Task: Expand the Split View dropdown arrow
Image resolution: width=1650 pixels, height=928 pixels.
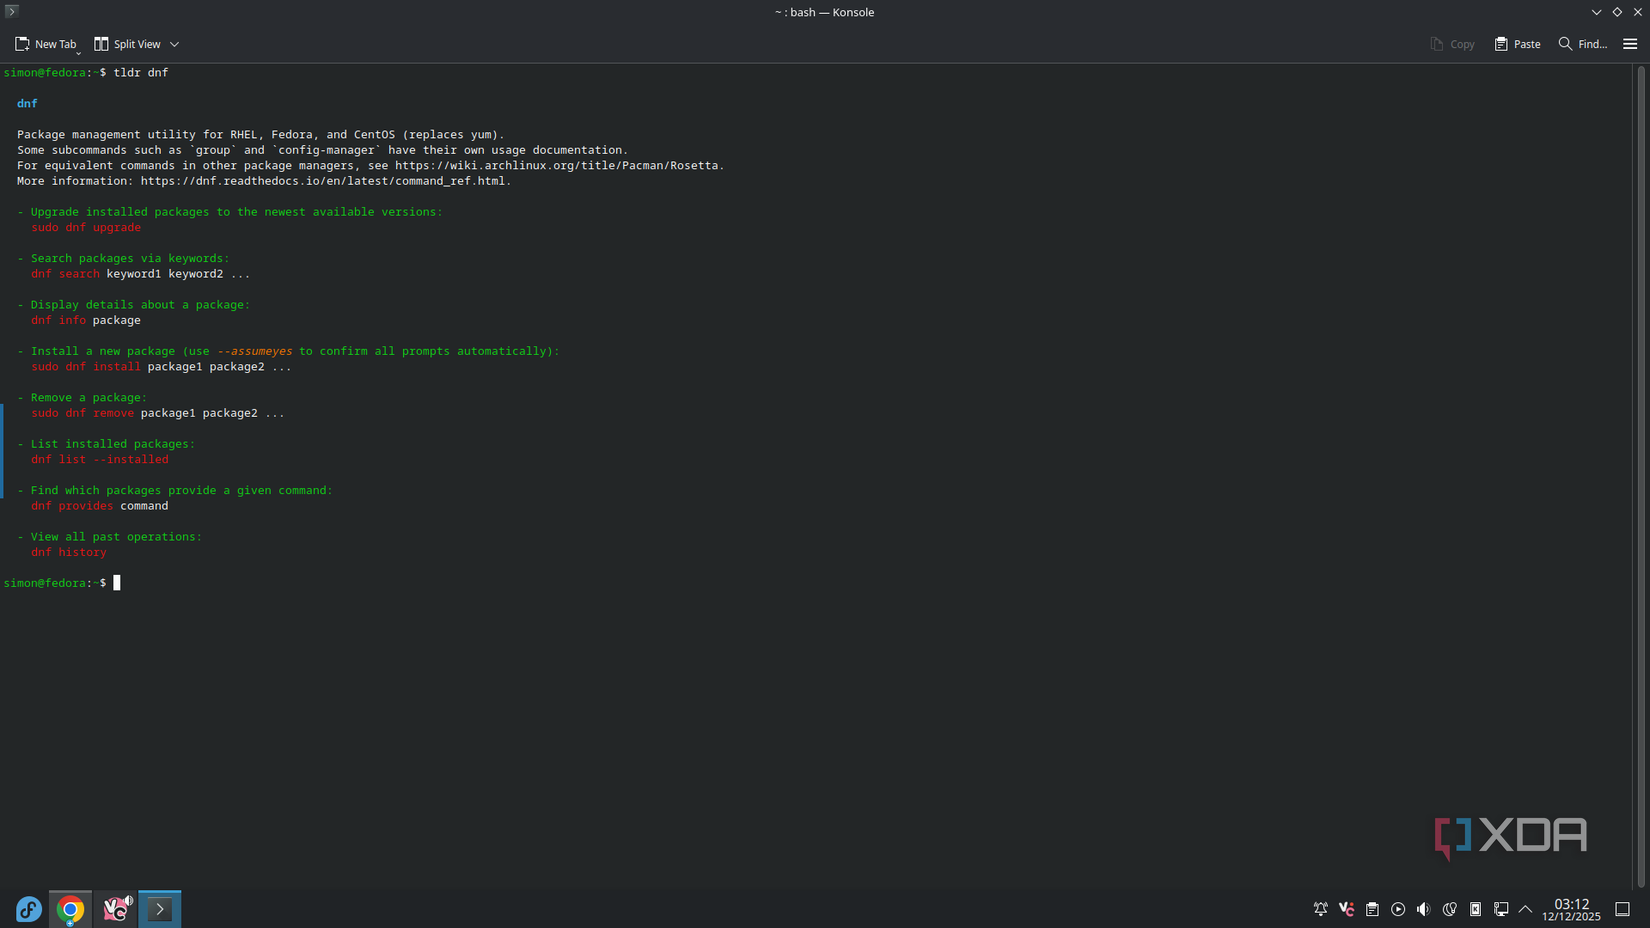Action: click(174, 44)
